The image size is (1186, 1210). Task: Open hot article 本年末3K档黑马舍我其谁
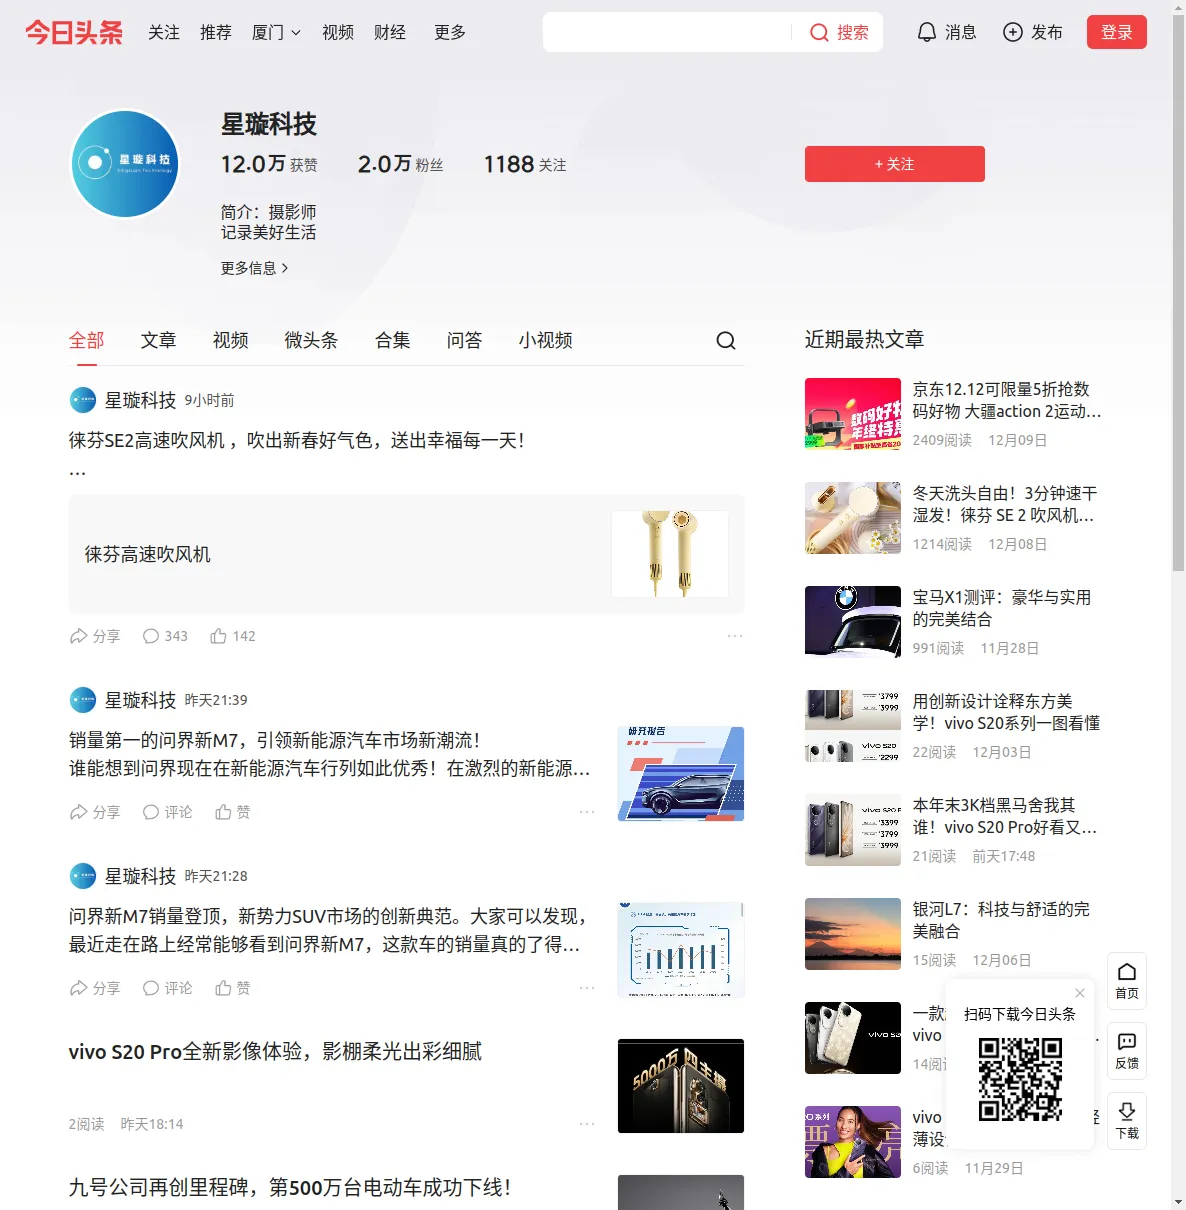click(x=1005, y=816)
